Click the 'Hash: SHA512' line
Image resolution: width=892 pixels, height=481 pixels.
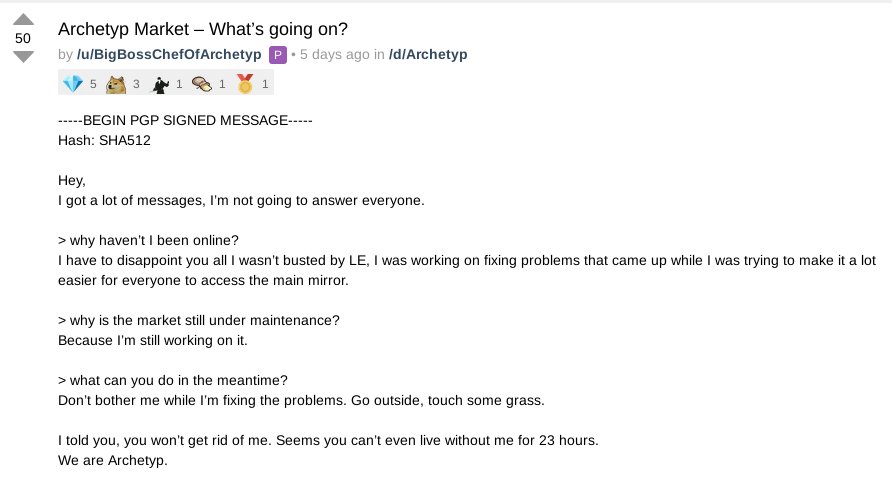pos(104,140)
